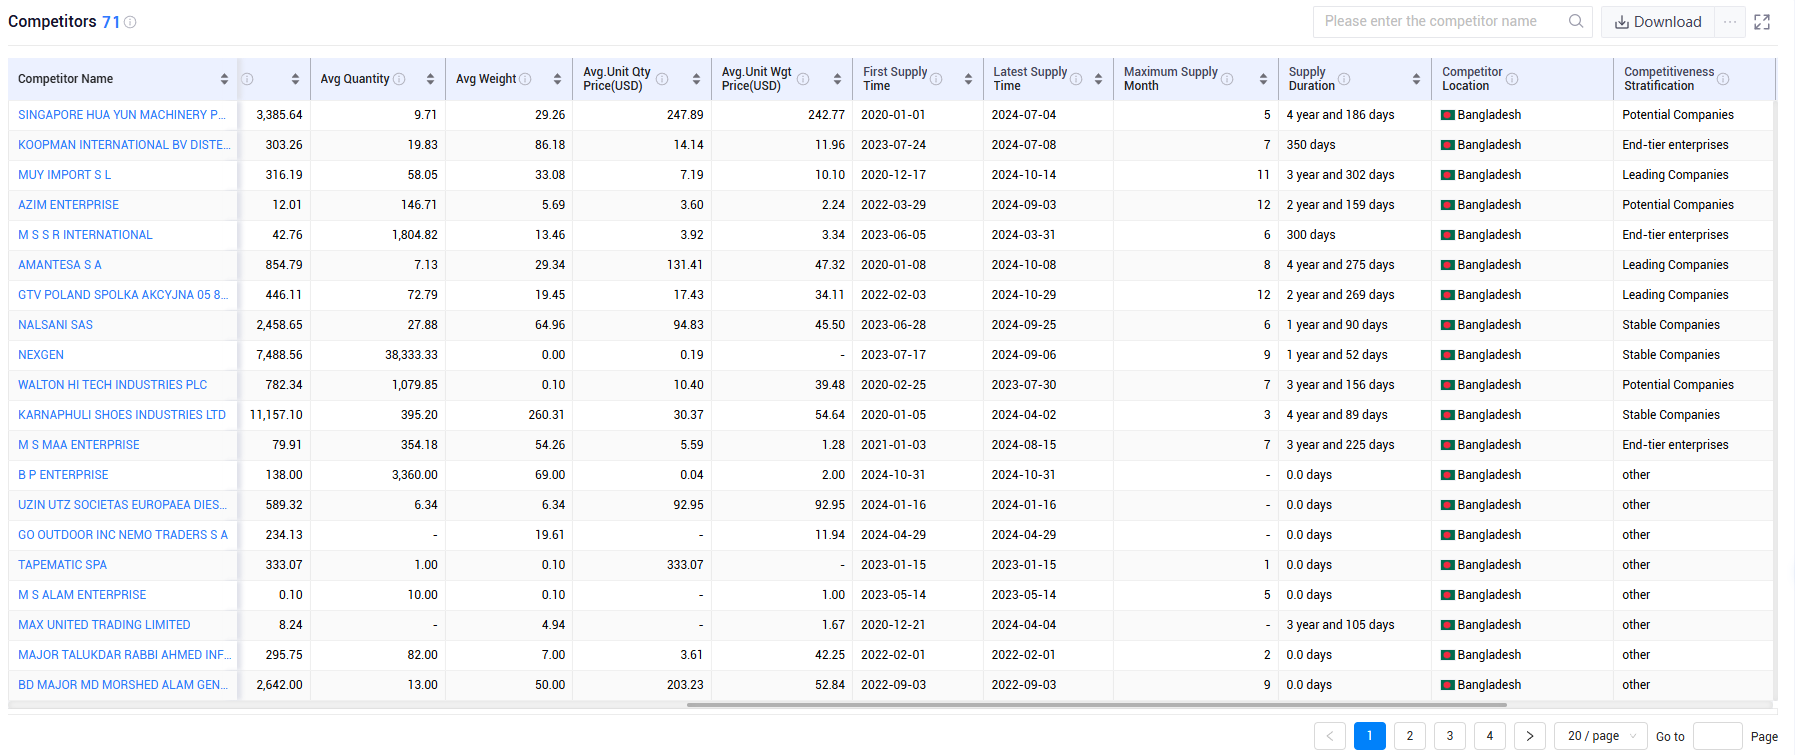Show info for Maximum Supply Month
The width and height of the screenshot is (1795, 755).
tap(1227, 79)
